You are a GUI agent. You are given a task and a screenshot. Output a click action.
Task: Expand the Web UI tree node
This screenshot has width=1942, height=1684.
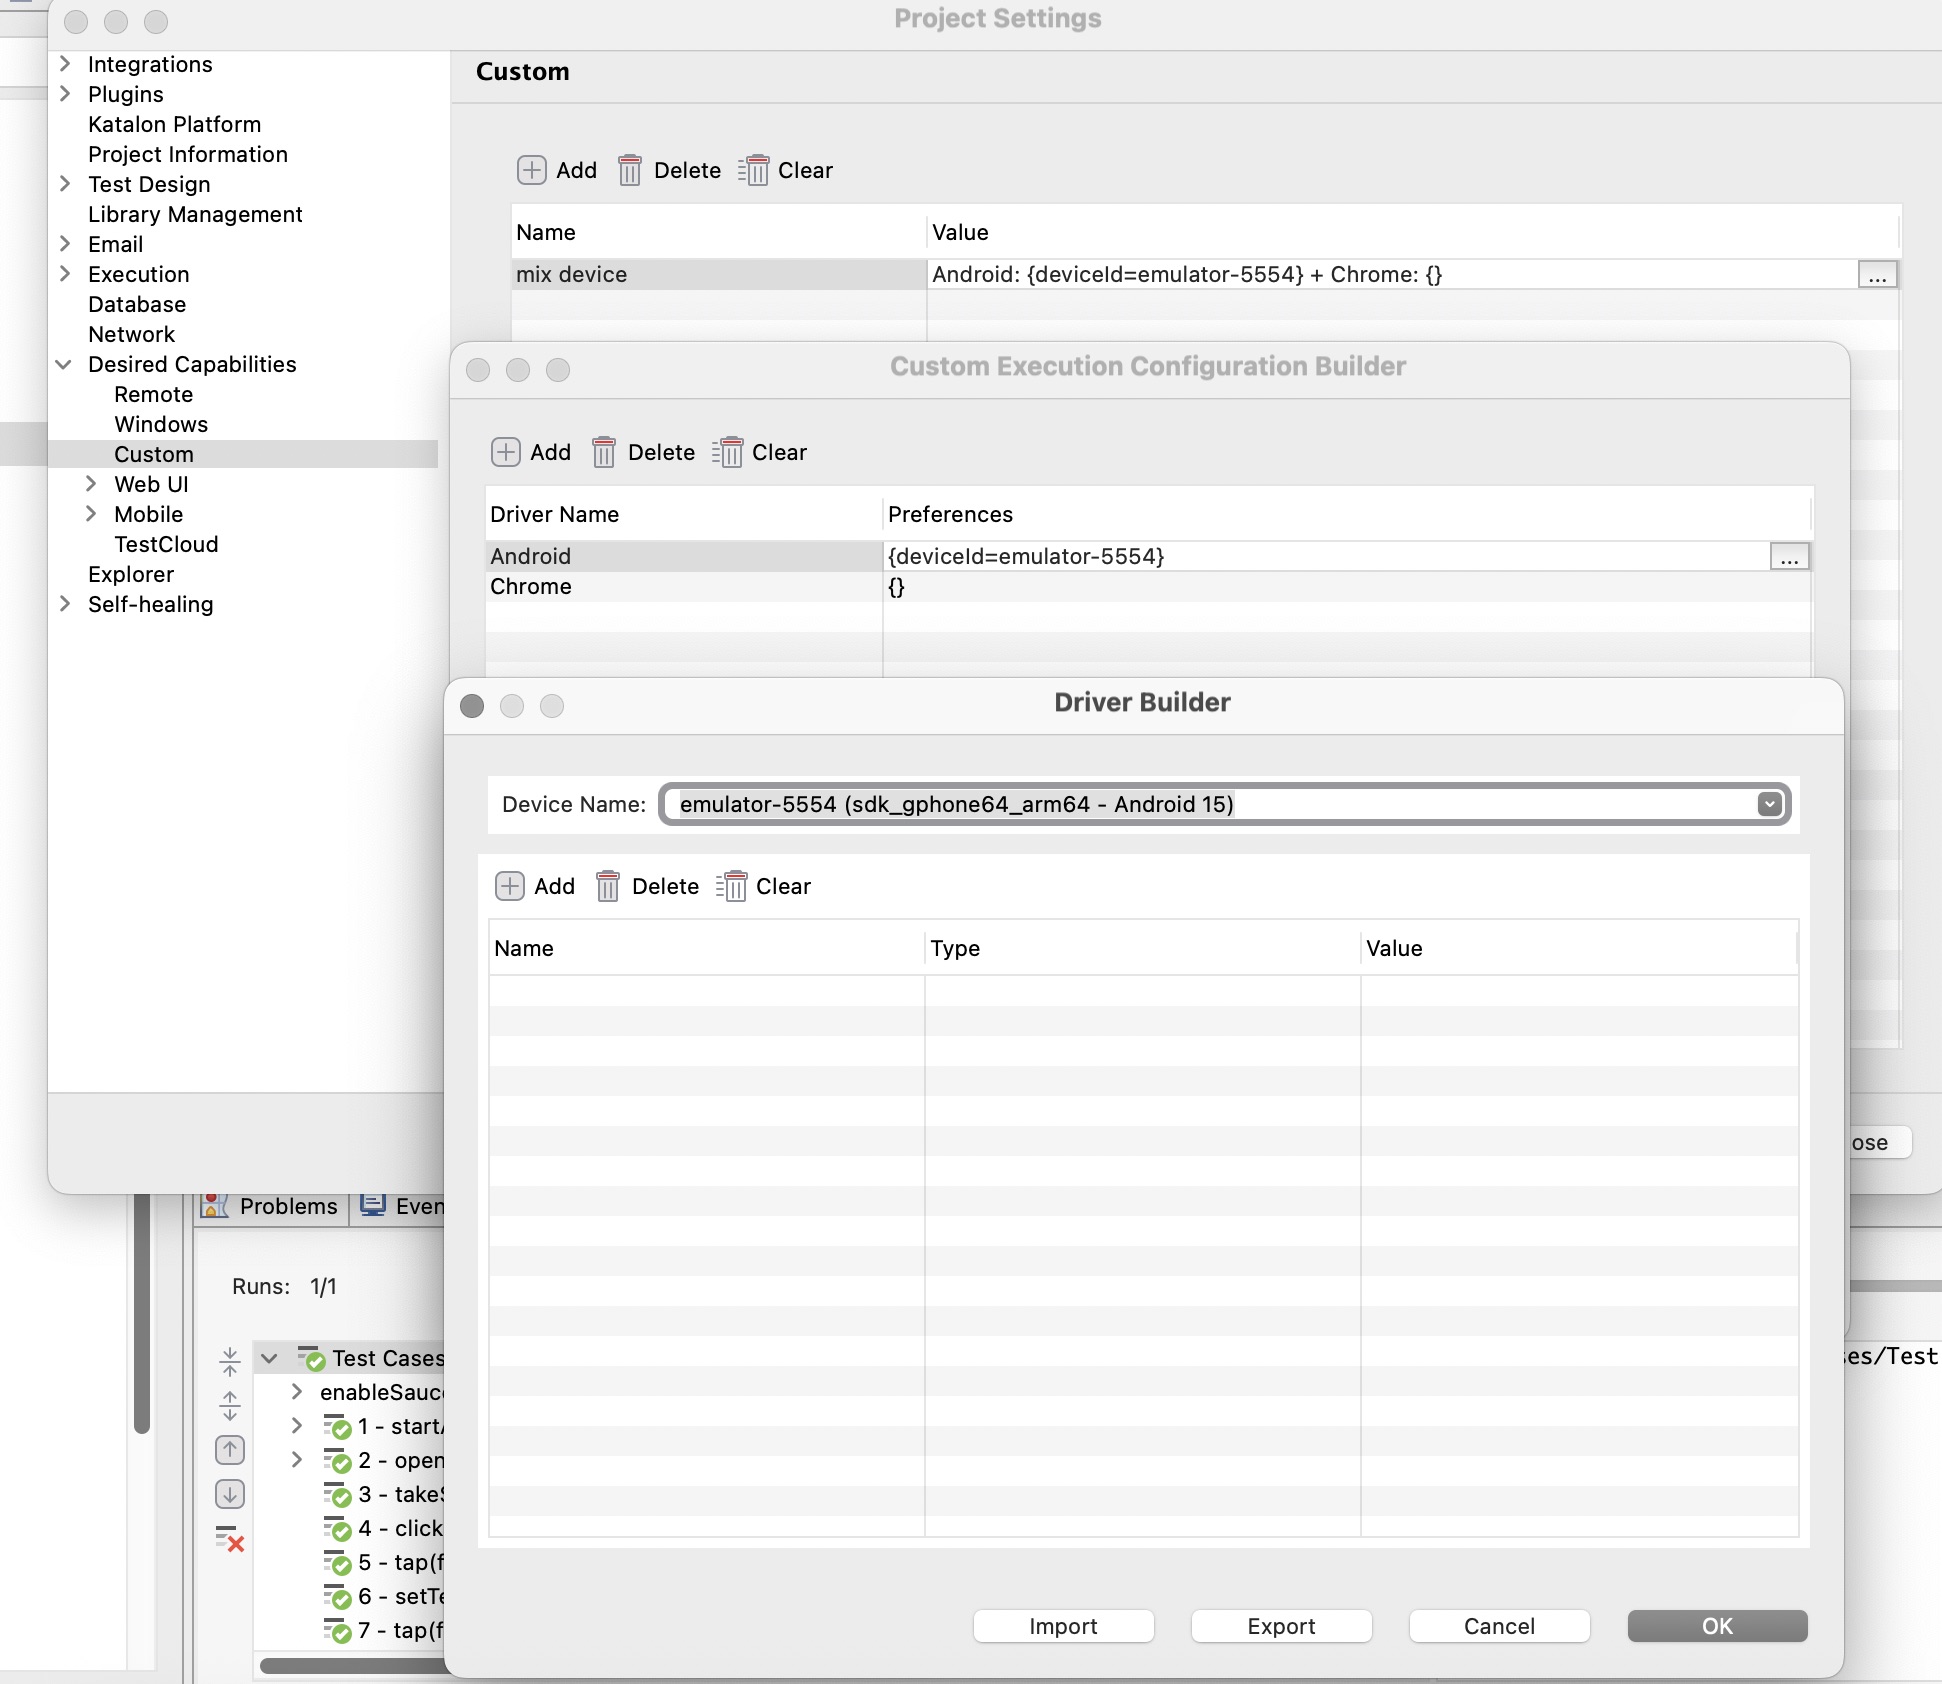[x=91, y=484]
